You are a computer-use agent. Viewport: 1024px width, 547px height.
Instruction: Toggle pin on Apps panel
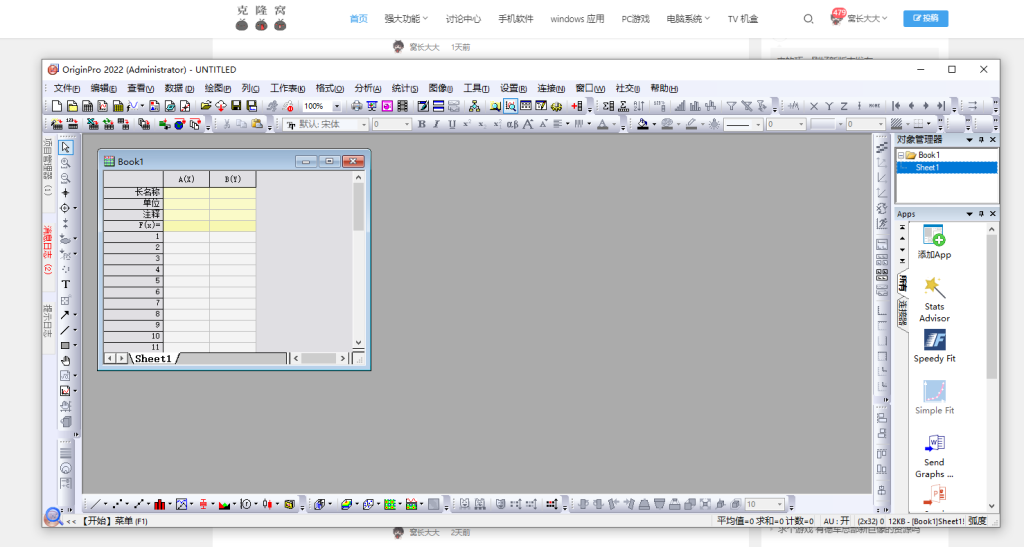click(981, 214)
